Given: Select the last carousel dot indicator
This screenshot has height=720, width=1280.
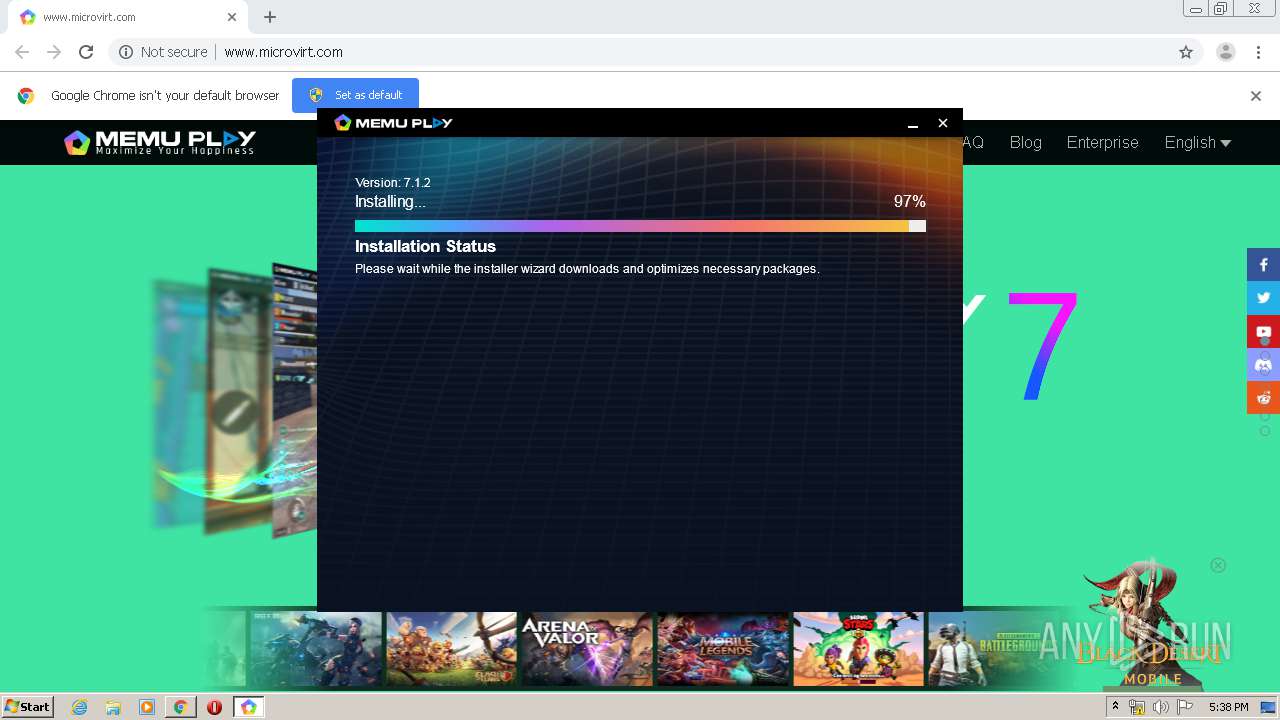Looking at the screenshot, I should [1265, 431].
